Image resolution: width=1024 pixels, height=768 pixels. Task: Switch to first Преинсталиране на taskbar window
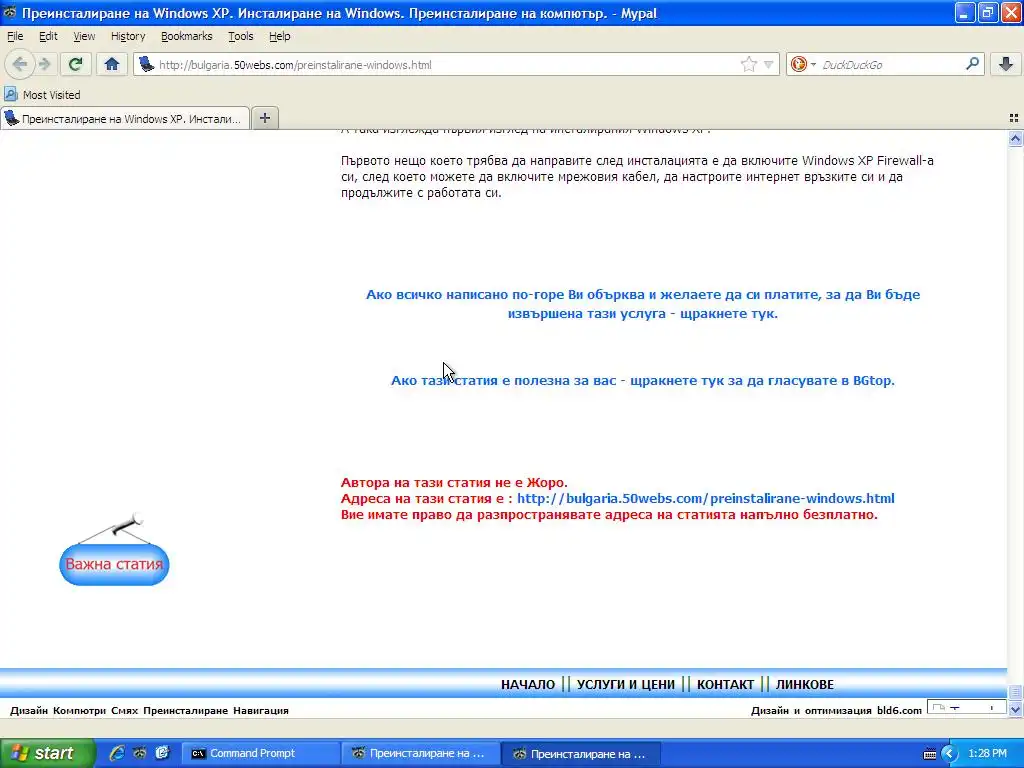pyautogui.click(x=421, y=754)
